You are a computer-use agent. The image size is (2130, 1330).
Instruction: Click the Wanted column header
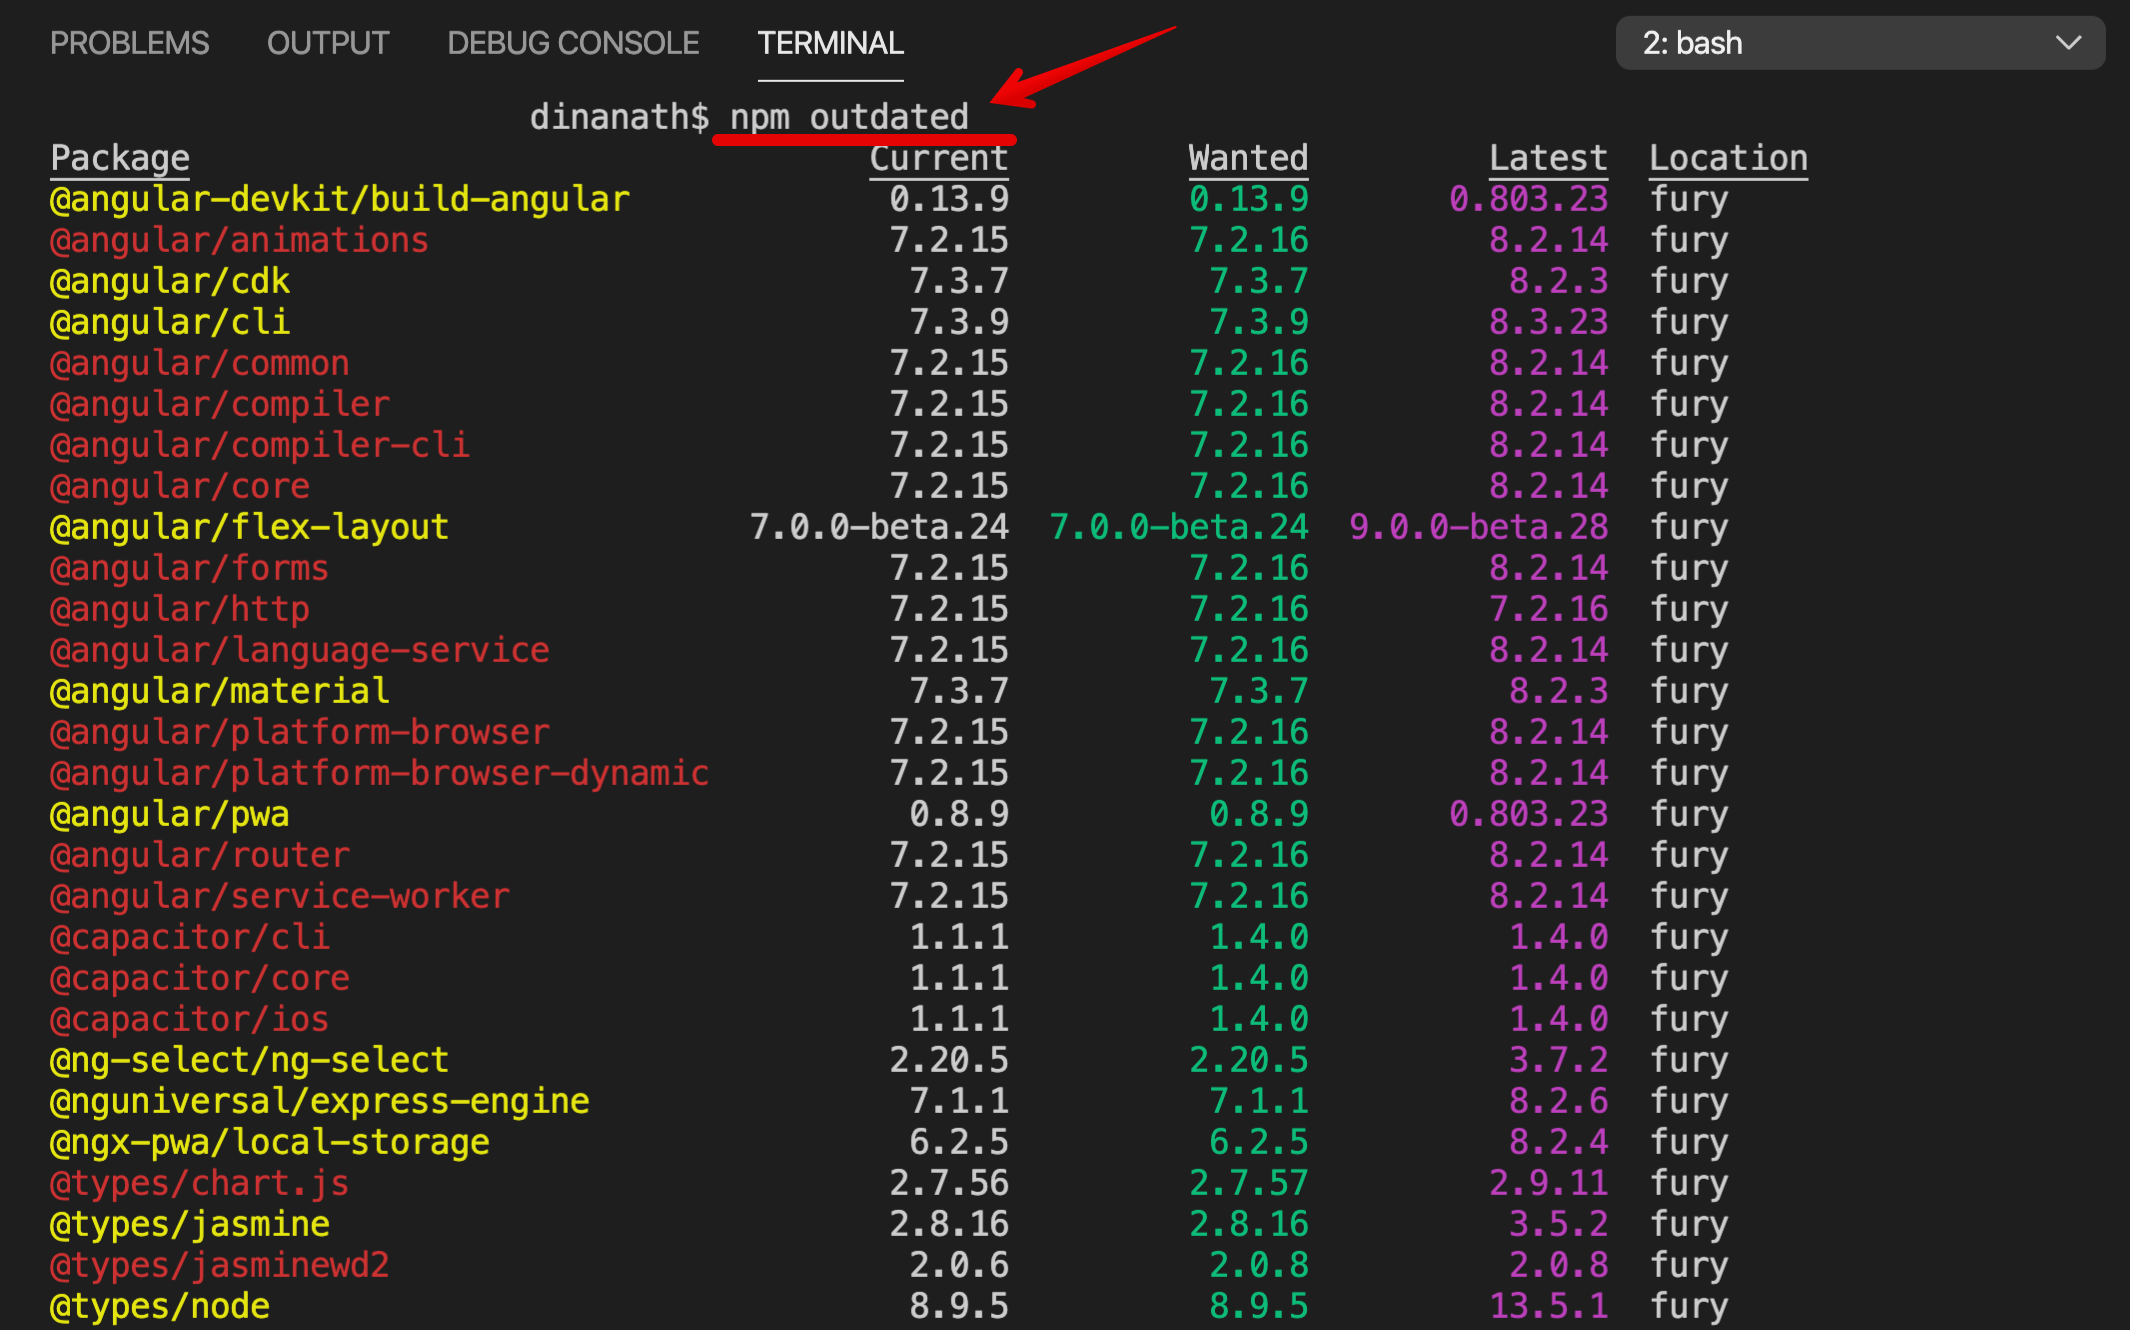pos(1248,158)
